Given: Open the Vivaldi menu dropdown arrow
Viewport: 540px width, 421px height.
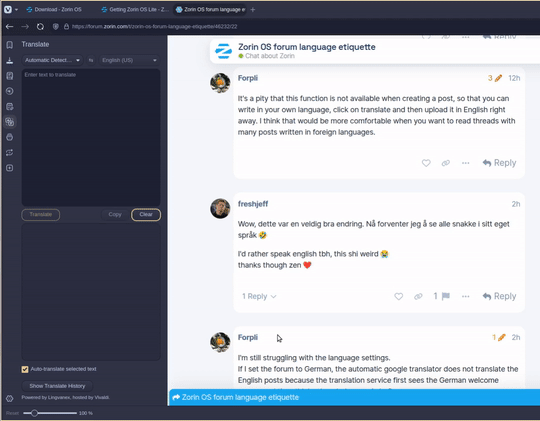Looking at the screenshot, I should click(x=16, y=10).
